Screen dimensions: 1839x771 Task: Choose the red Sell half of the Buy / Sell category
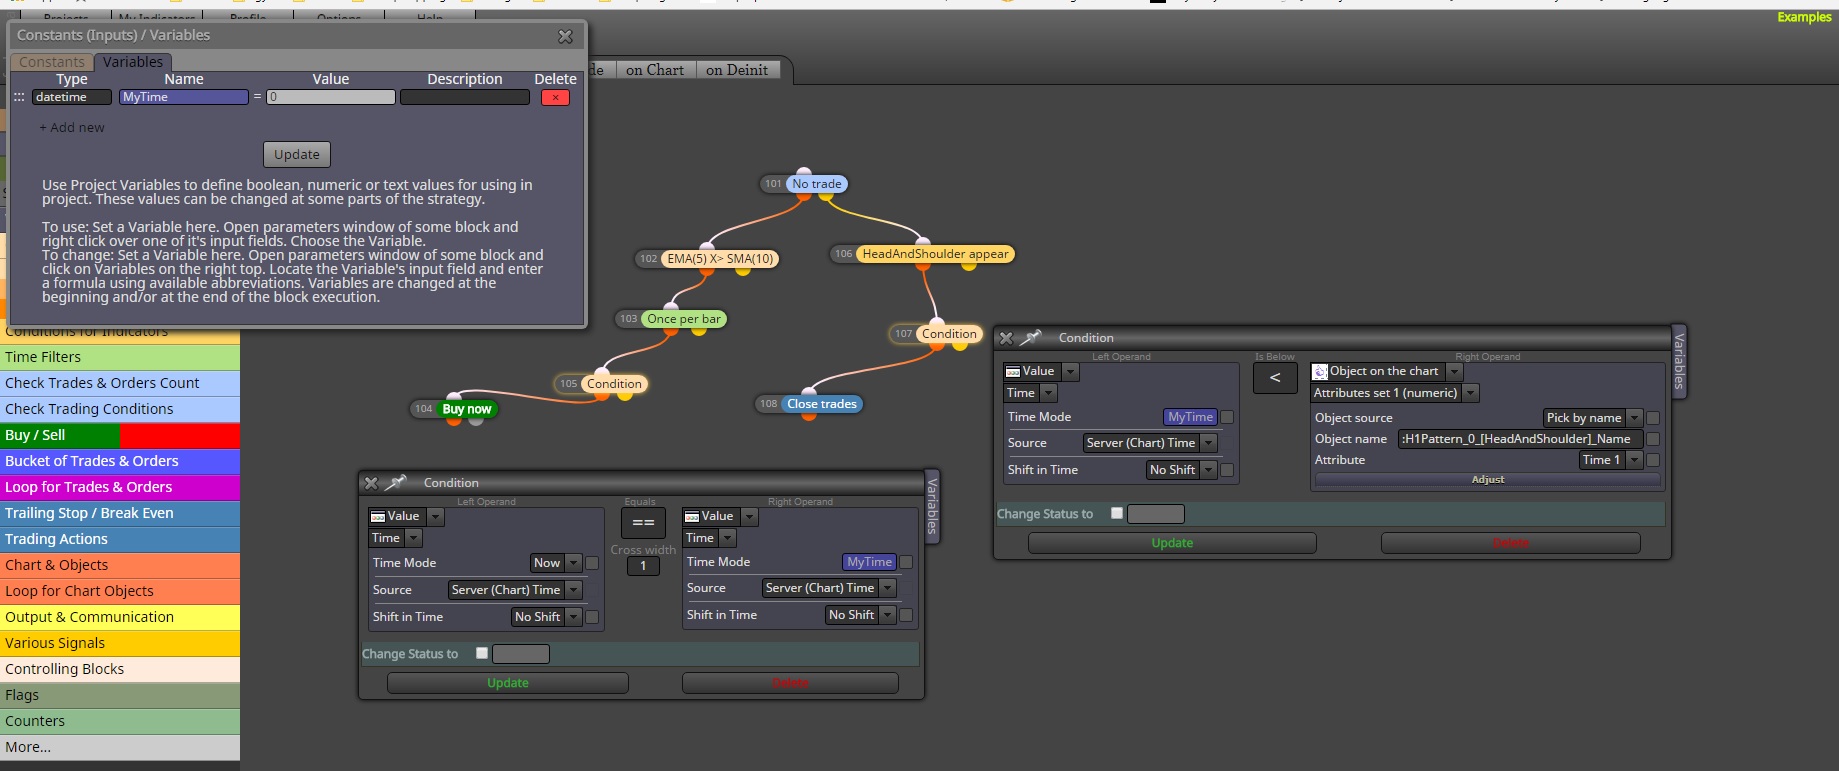pos(180,435)
